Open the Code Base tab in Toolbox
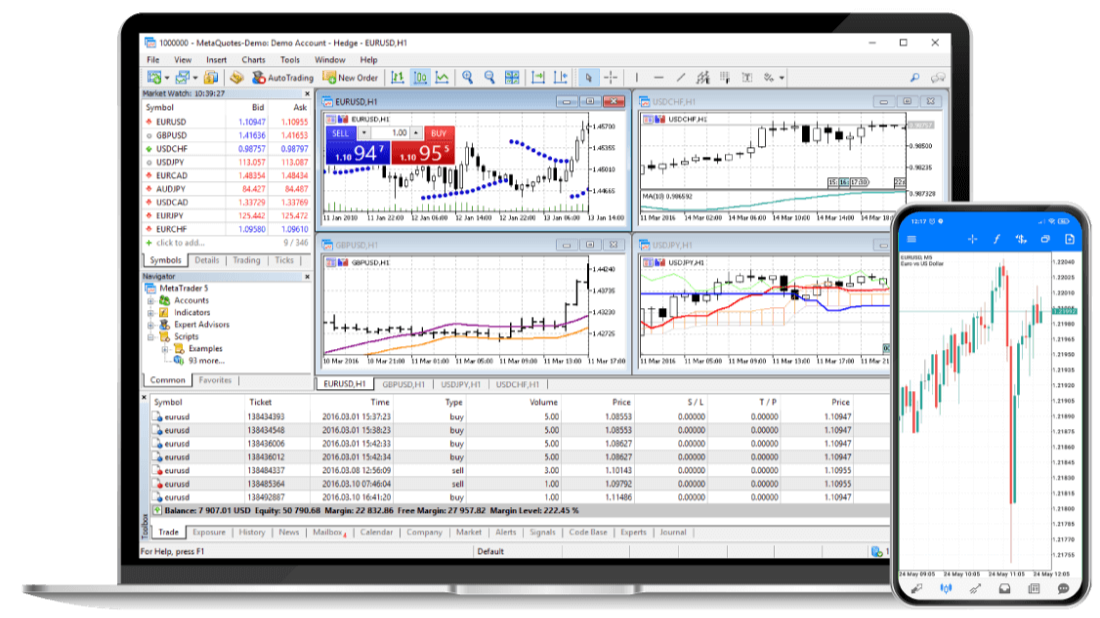Screen dimensions: 1100x618 (x=588, y=532)
